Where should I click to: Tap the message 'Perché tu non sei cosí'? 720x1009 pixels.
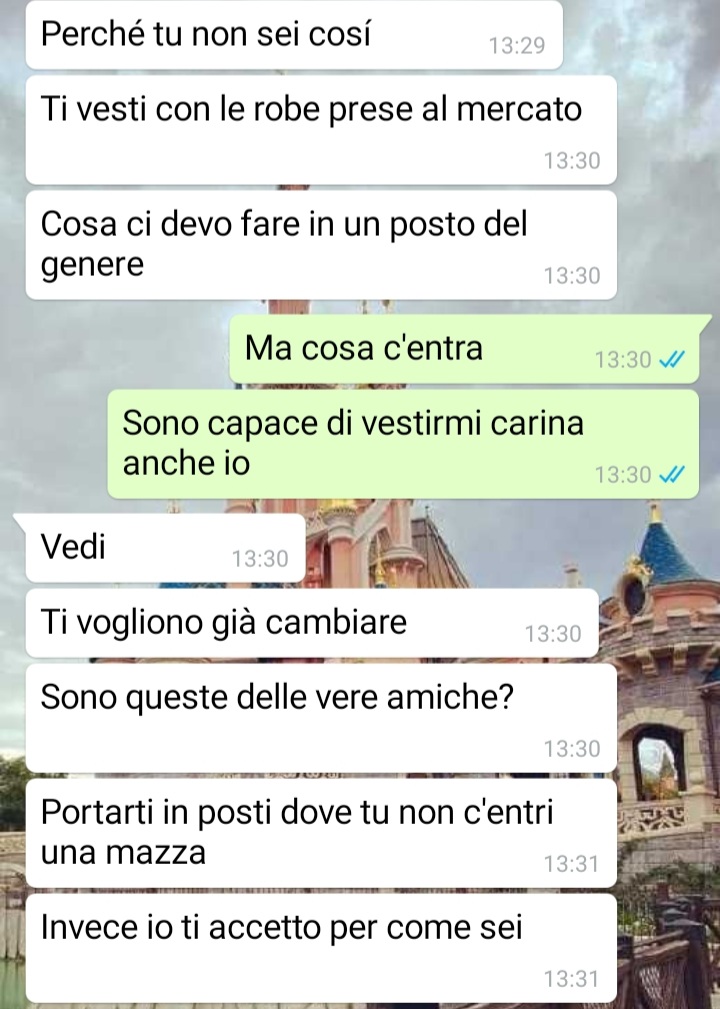coord(294,35)
